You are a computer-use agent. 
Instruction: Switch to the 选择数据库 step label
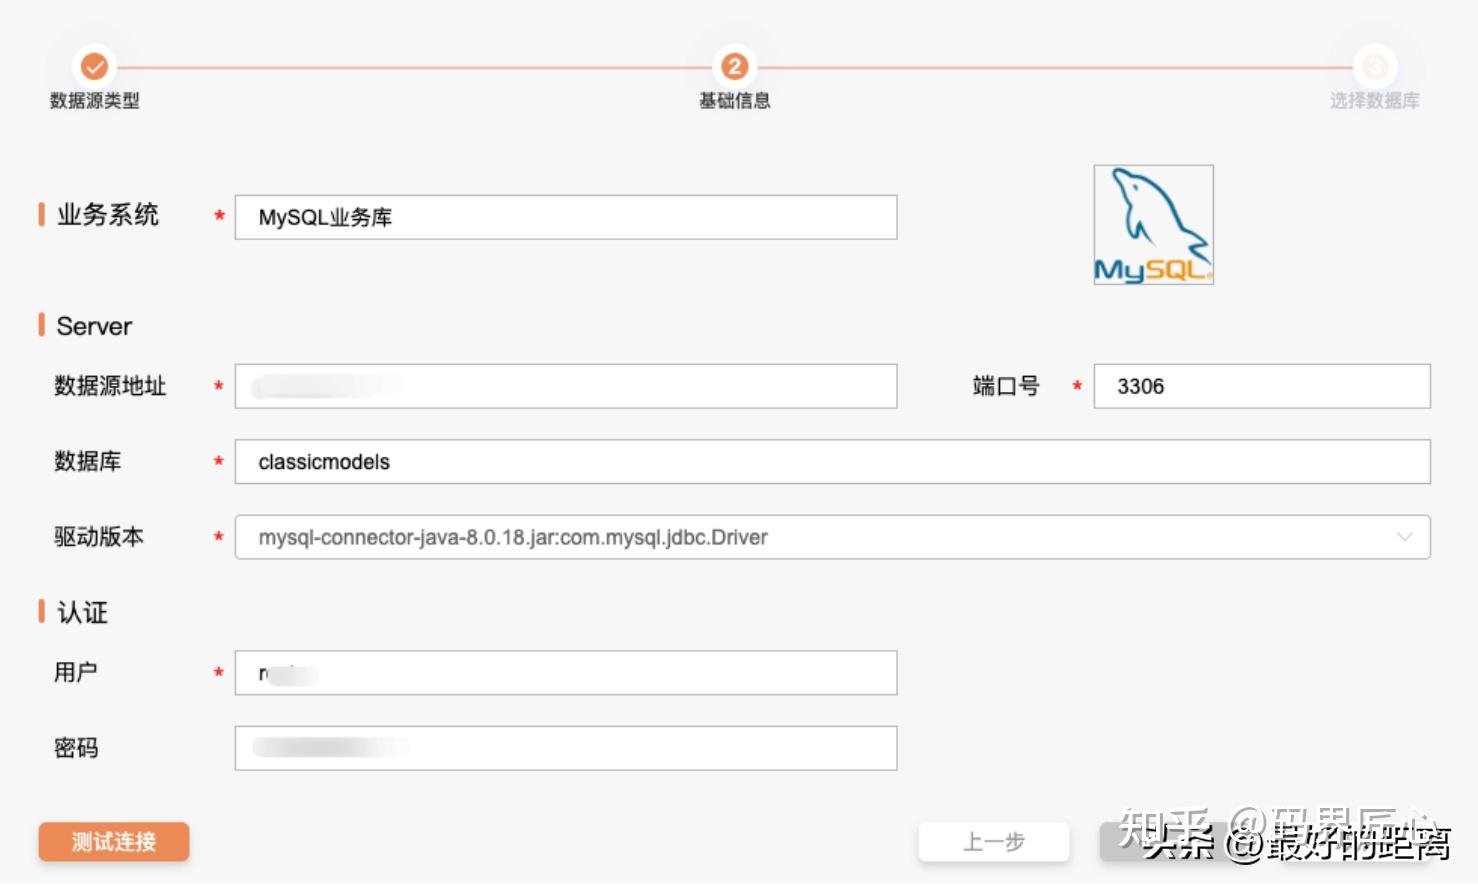point(1376,100)
